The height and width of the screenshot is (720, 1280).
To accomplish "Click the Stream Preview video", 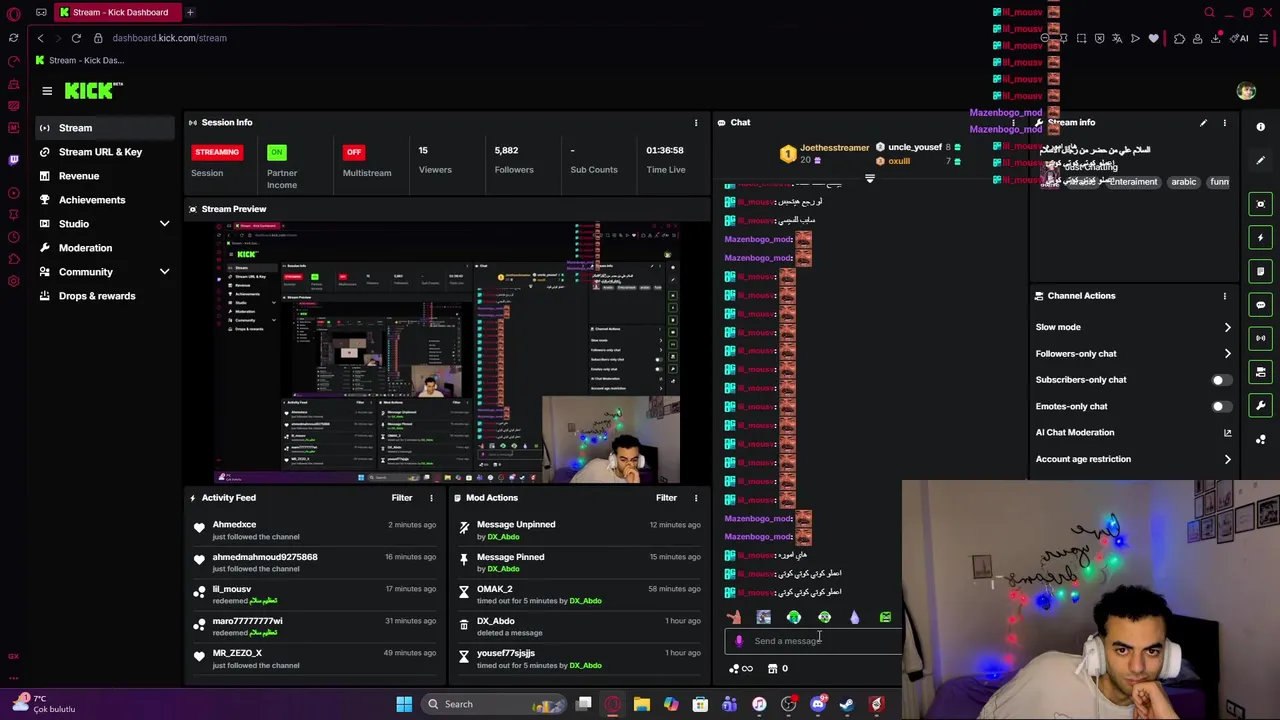I will coord(447,353).
